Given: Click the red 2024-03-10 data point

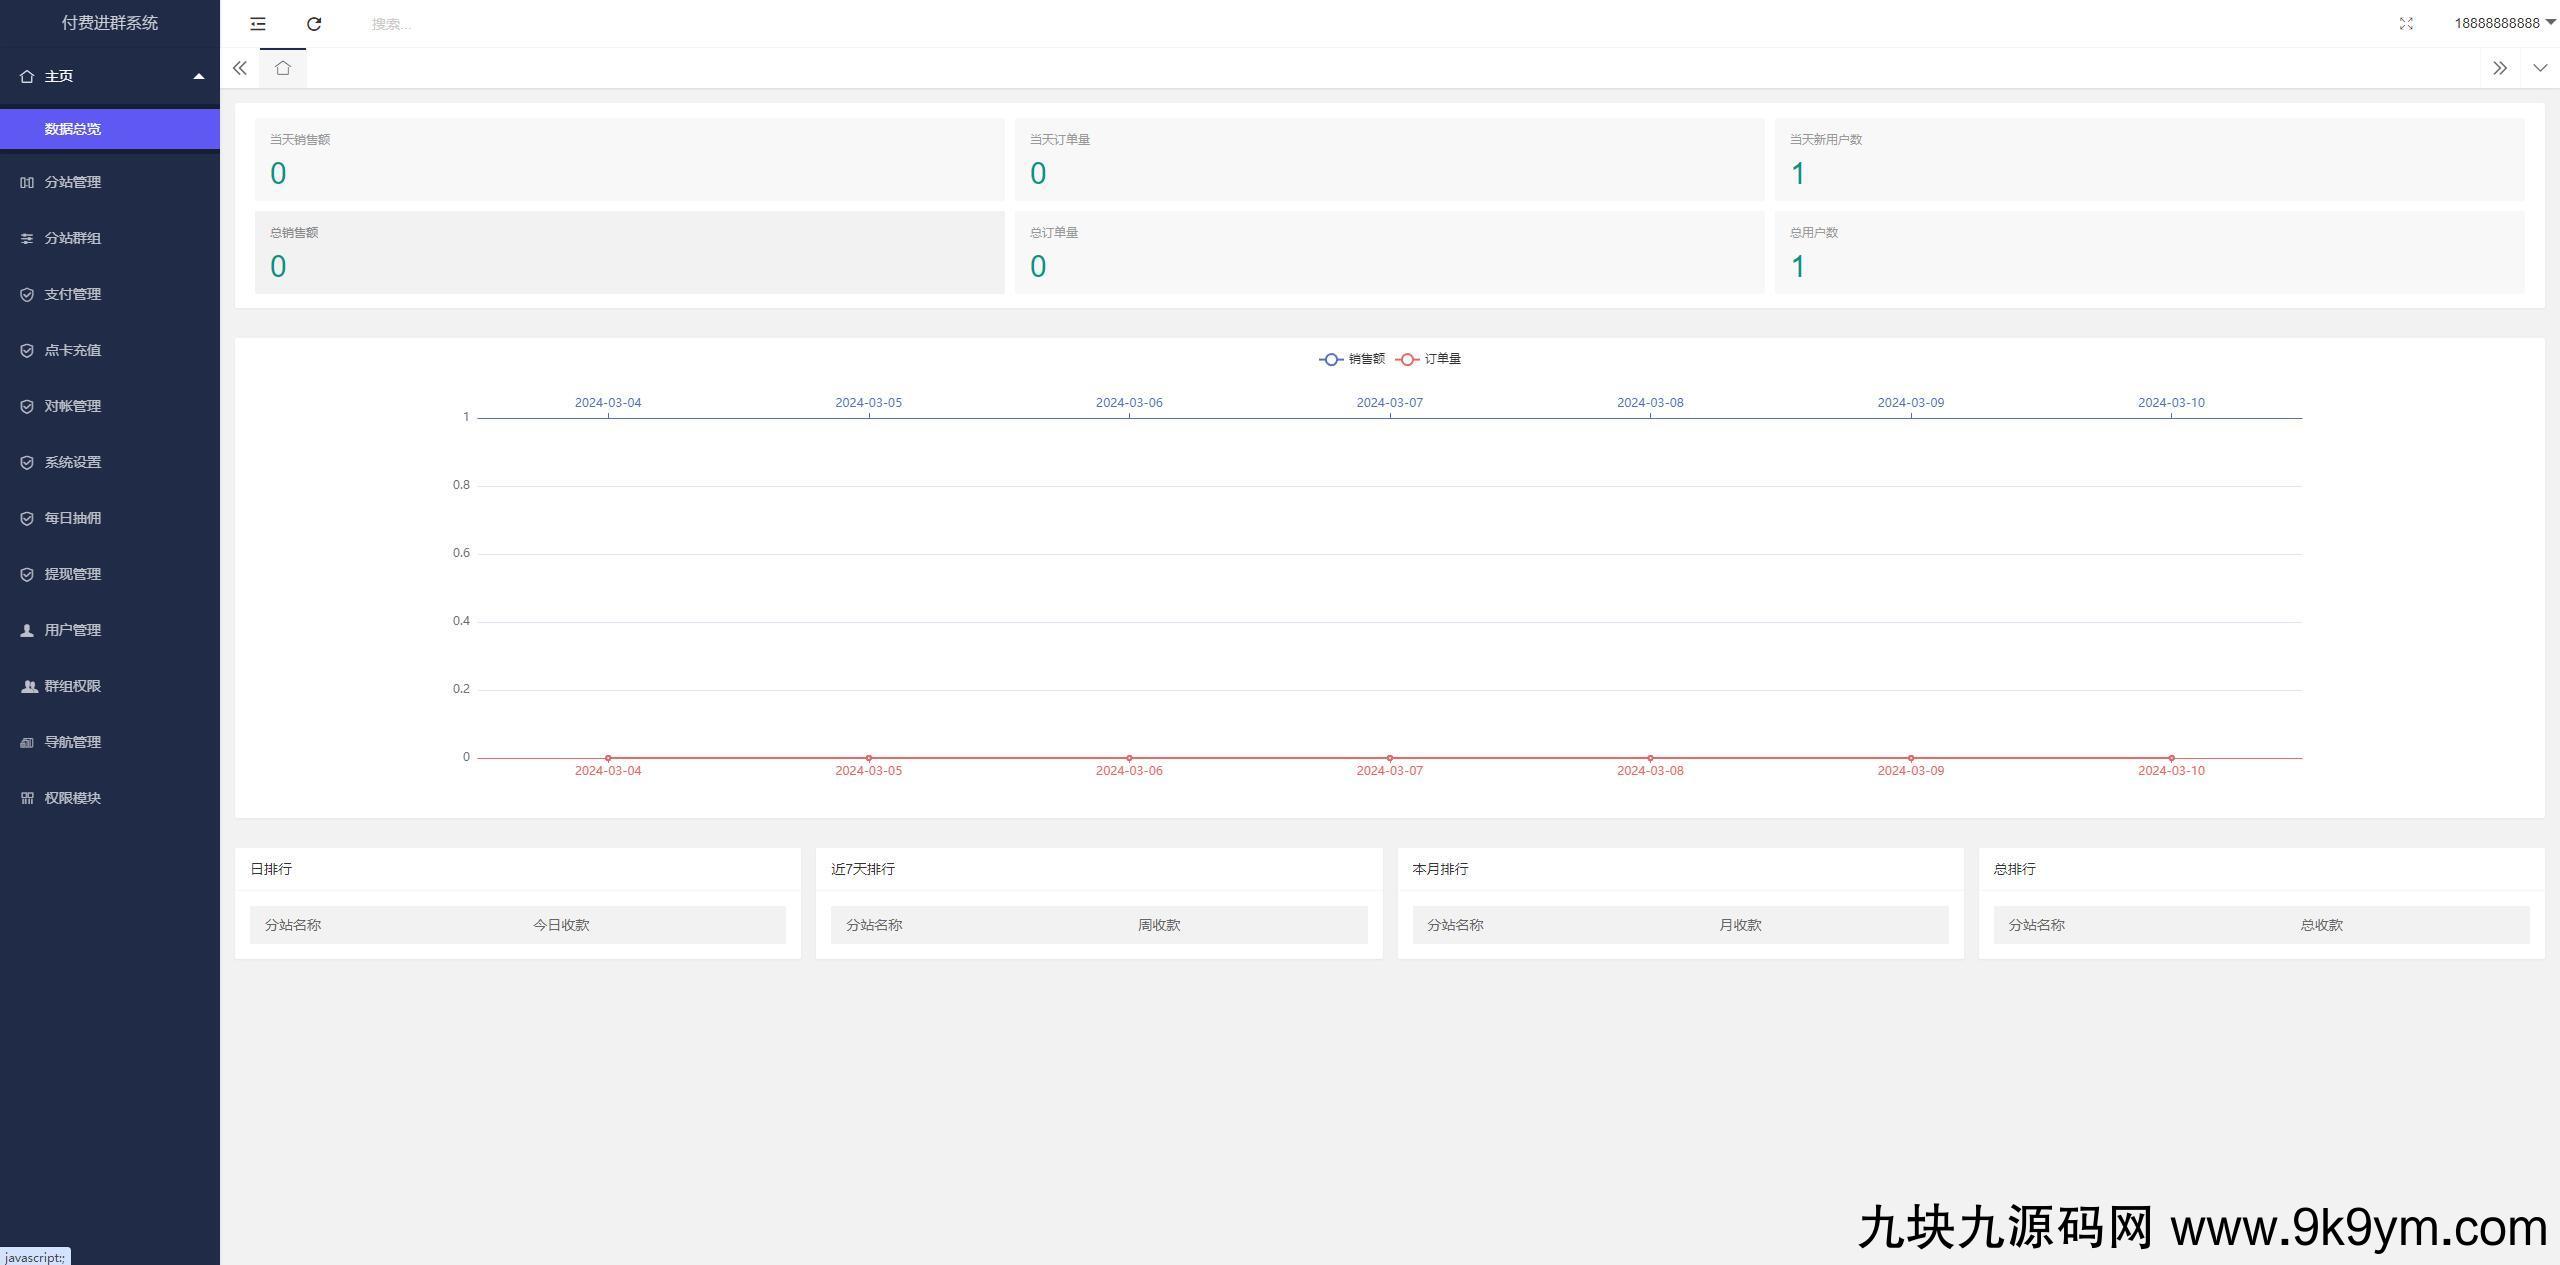Looking at the screenshot, I should coord(2171,758).
